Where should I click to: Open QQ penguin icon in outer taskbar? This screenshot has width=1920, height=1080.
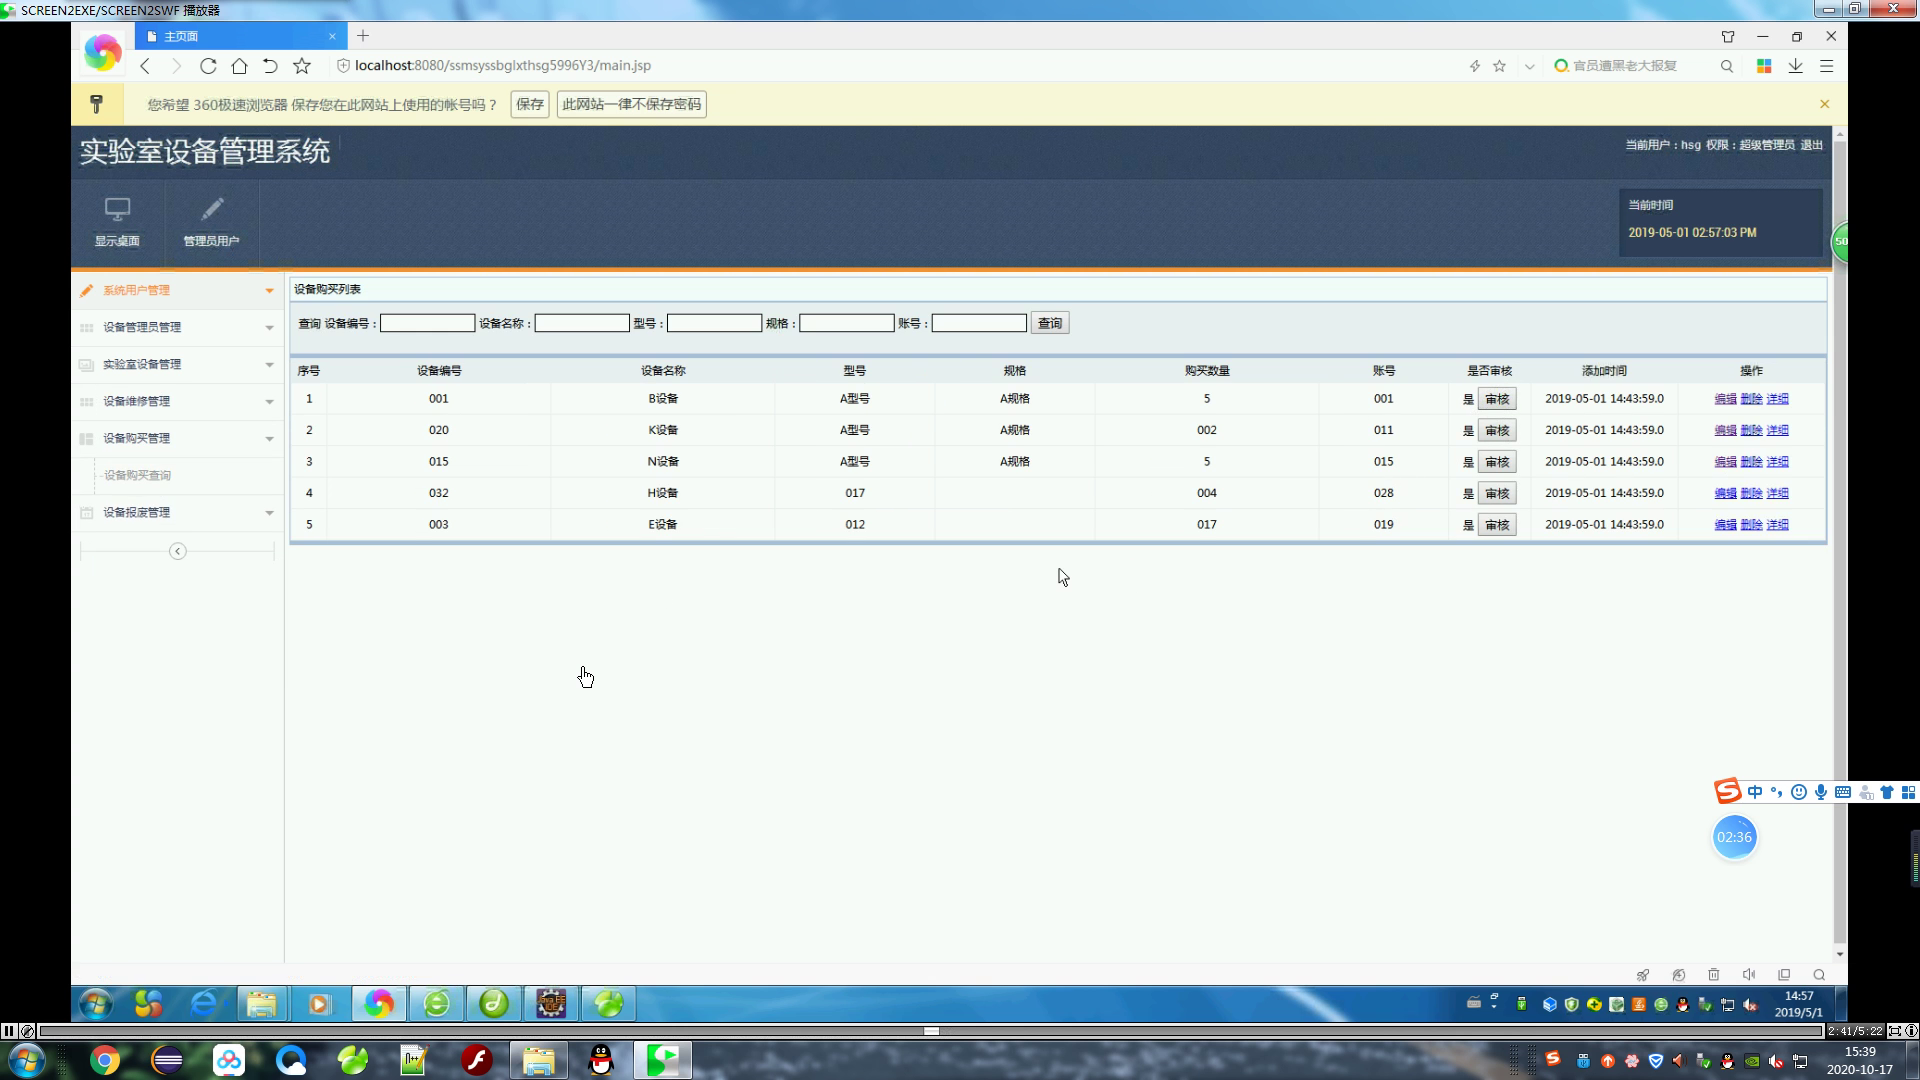(x=601, y=1060)
